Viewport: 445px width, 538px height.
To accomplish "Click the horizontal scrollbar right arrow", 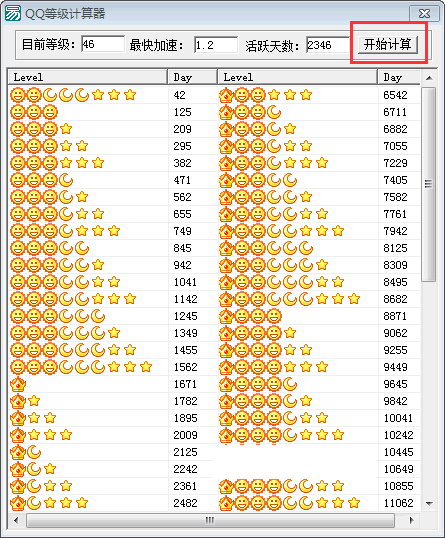I will [x=412, y=521].
